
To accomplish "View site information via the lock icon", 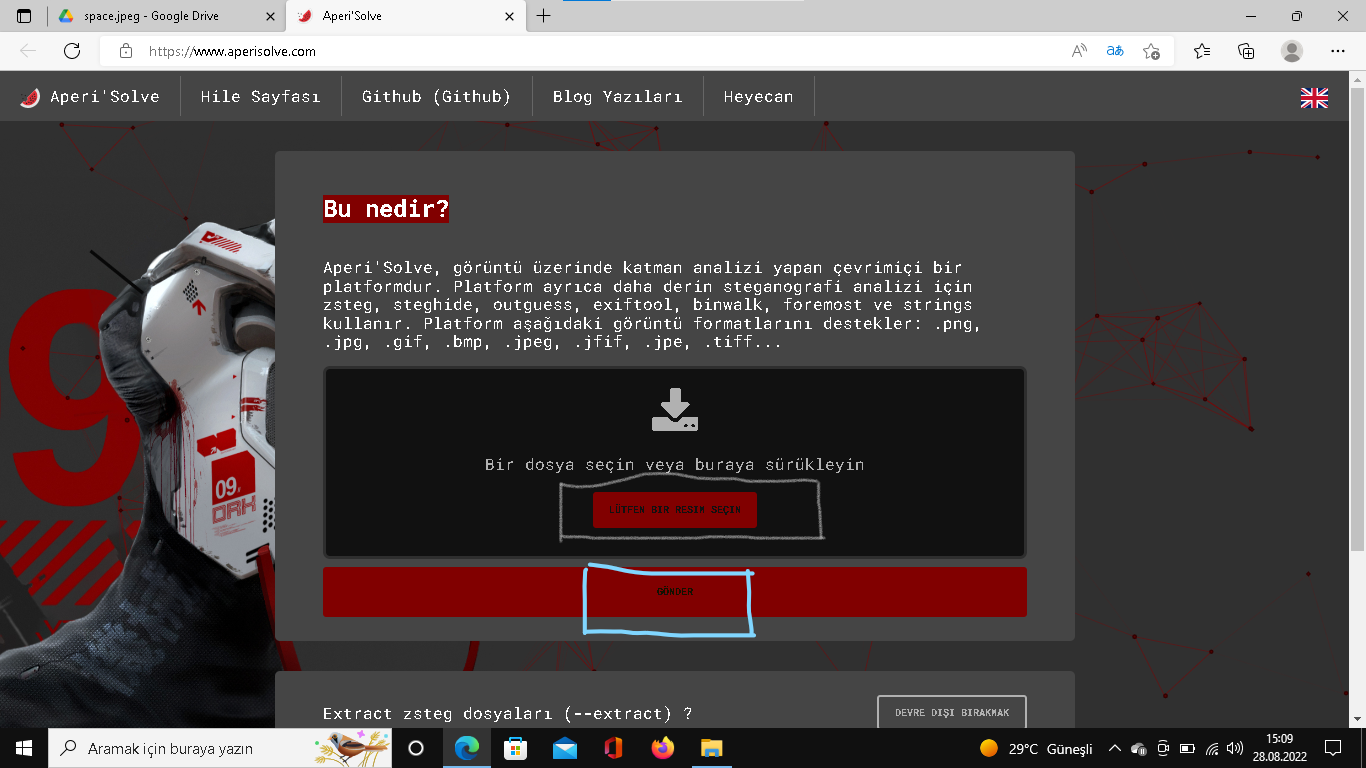I will point(126,51).
